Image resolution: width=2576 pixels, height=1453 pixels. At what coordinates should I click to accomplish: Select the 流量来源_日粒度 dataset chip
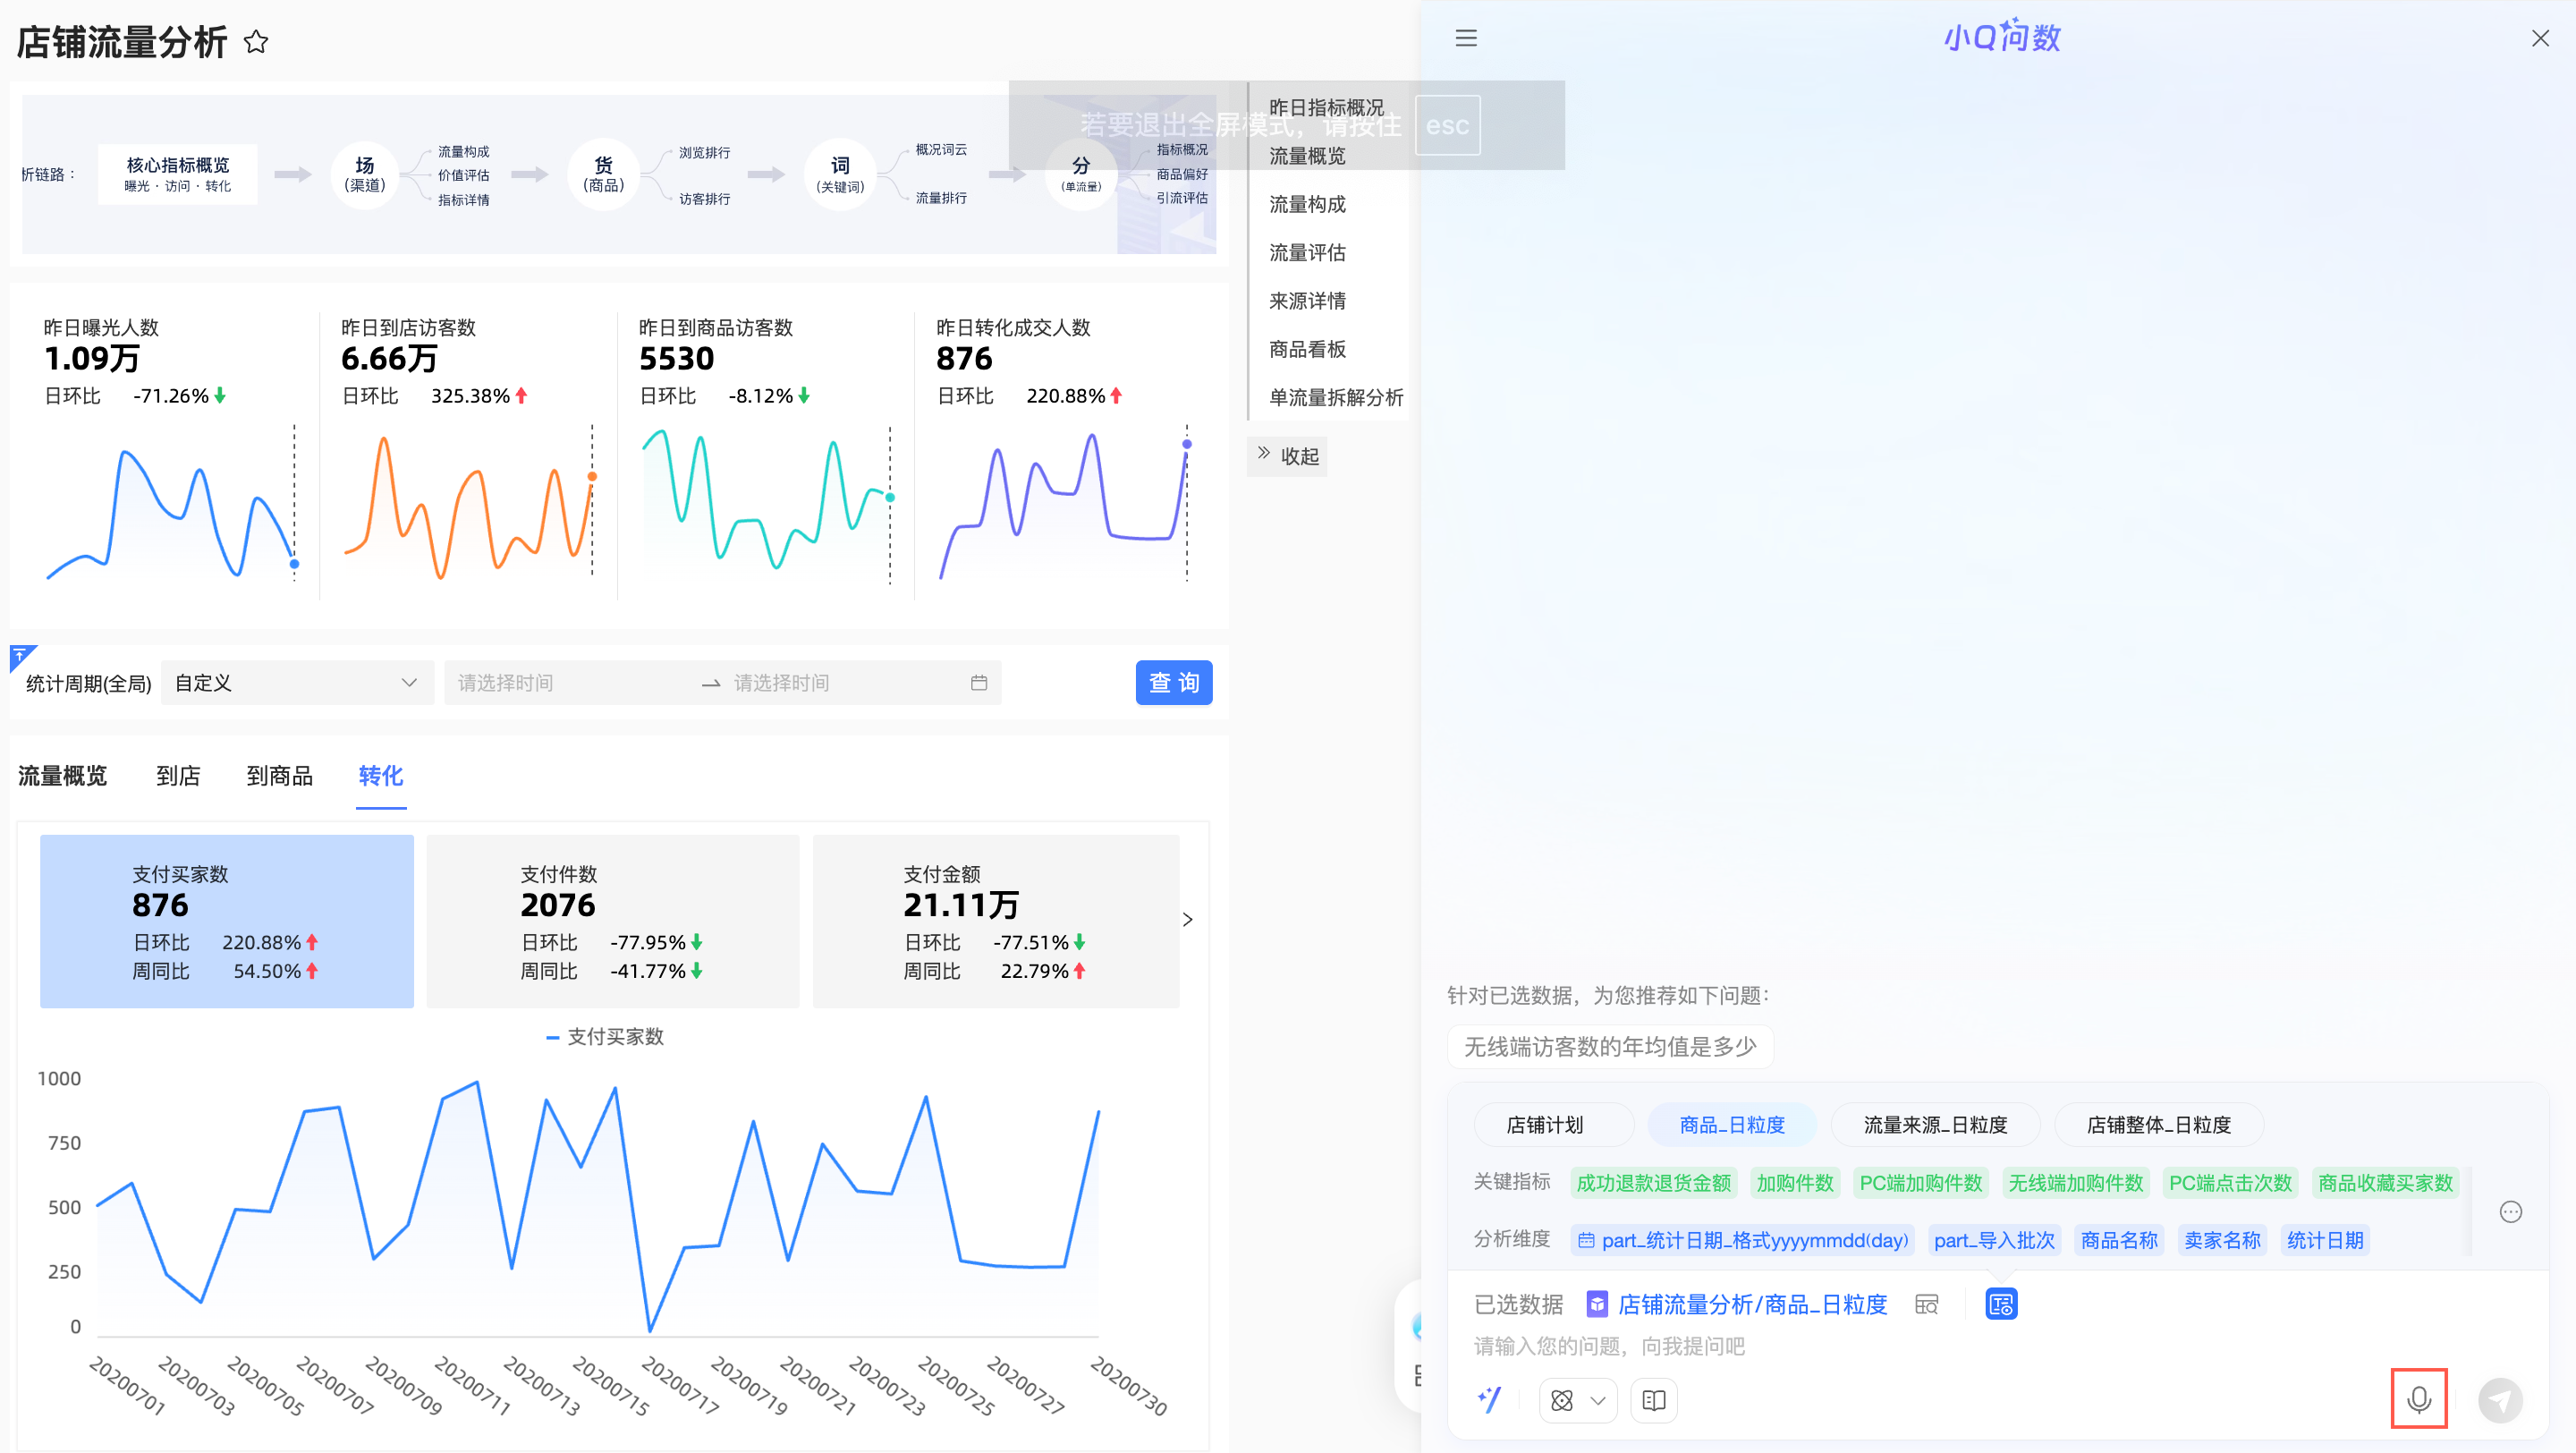coord(1935,1125)
